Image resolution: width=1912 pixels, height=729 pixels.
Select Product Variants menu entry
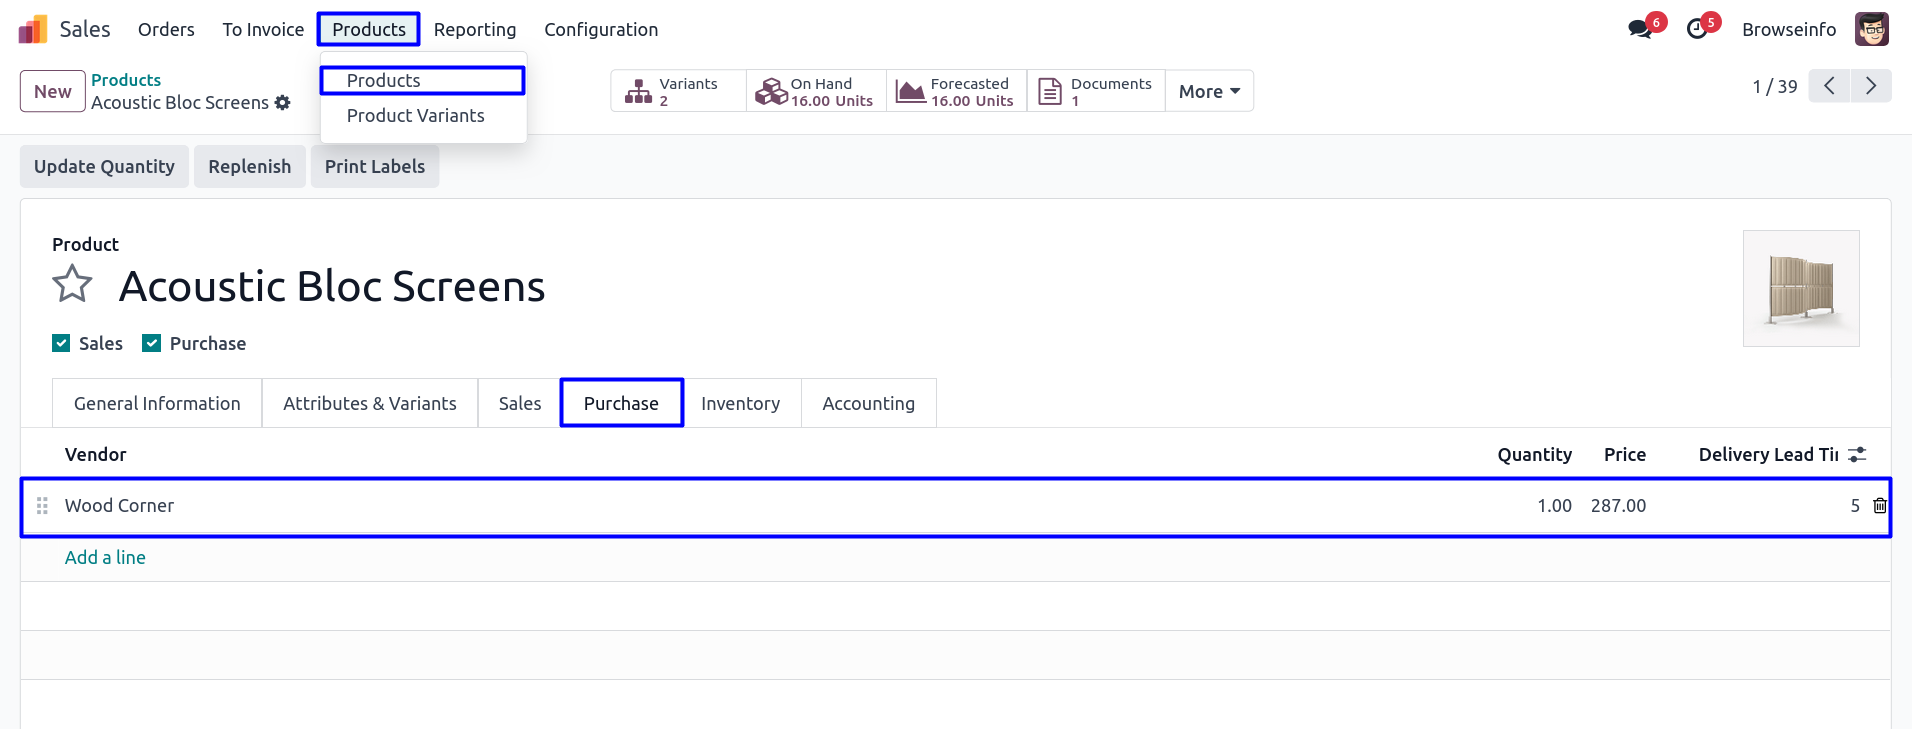click(415, 115)
